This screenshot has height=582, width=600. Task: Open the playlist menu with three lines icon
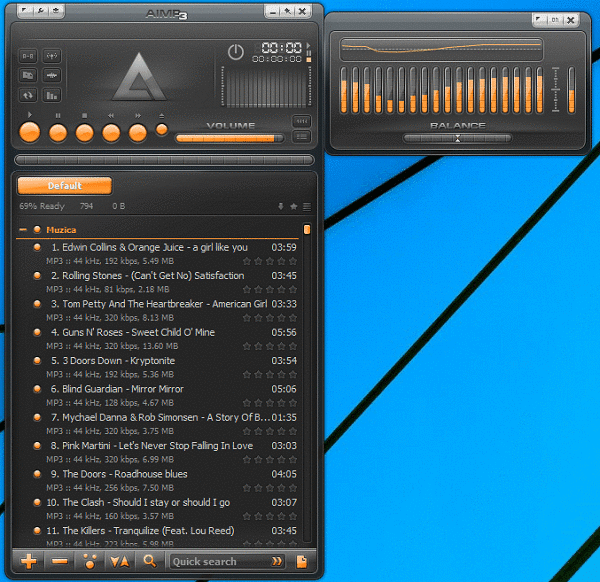[307, 207]
